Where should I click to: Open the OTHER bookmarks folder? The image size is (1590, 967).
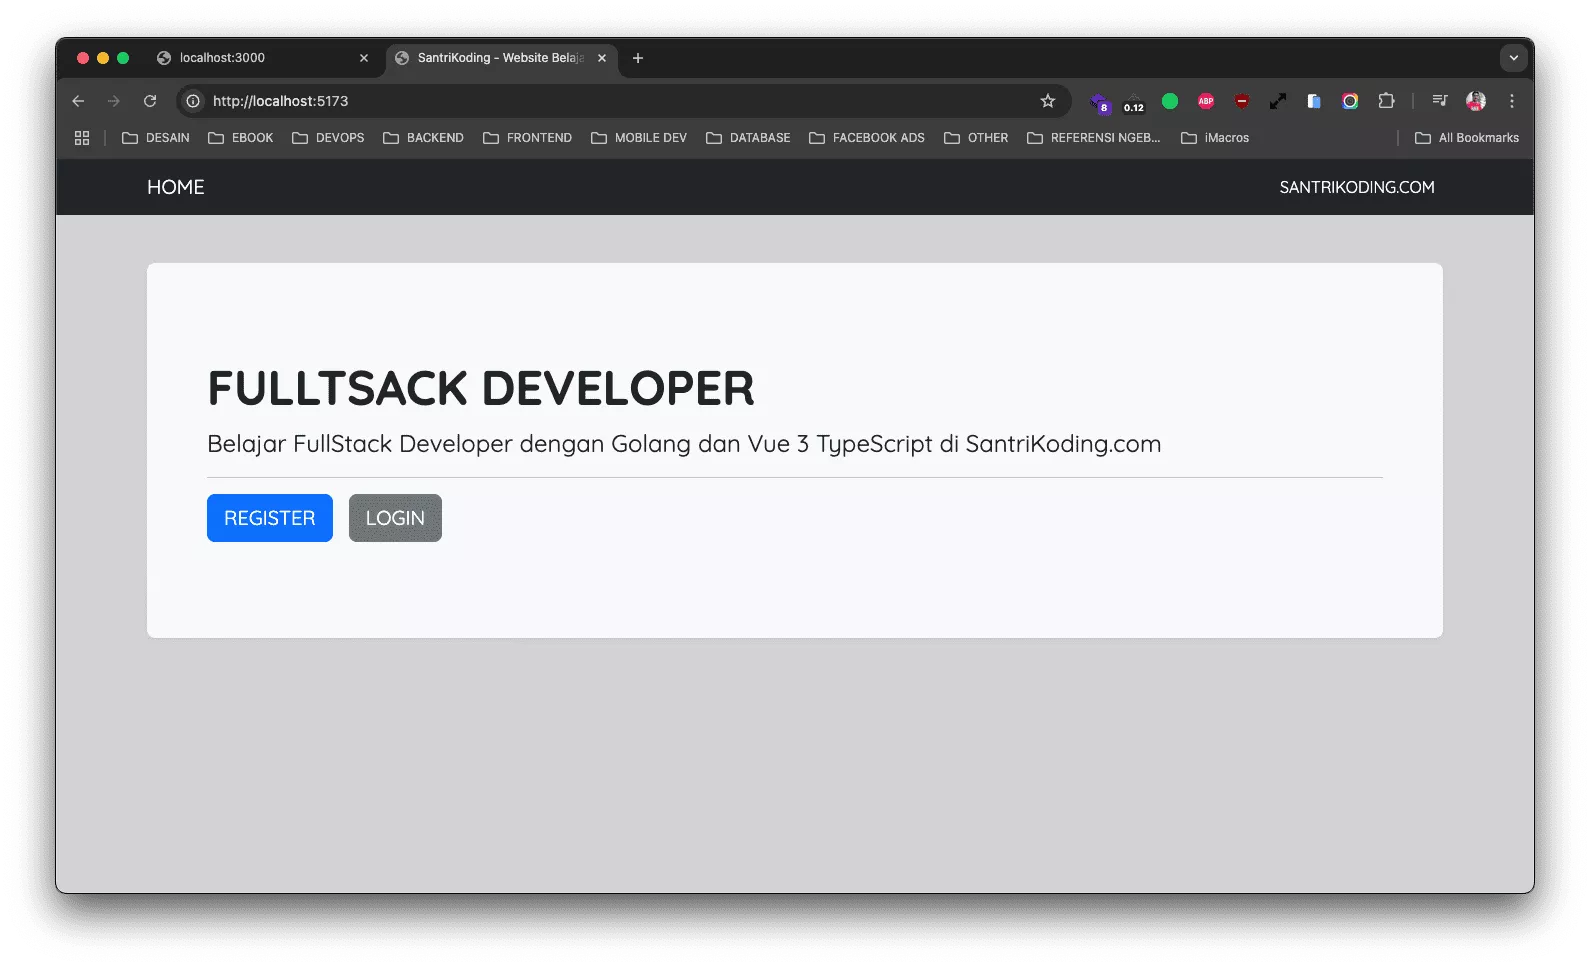pos(977,138)
